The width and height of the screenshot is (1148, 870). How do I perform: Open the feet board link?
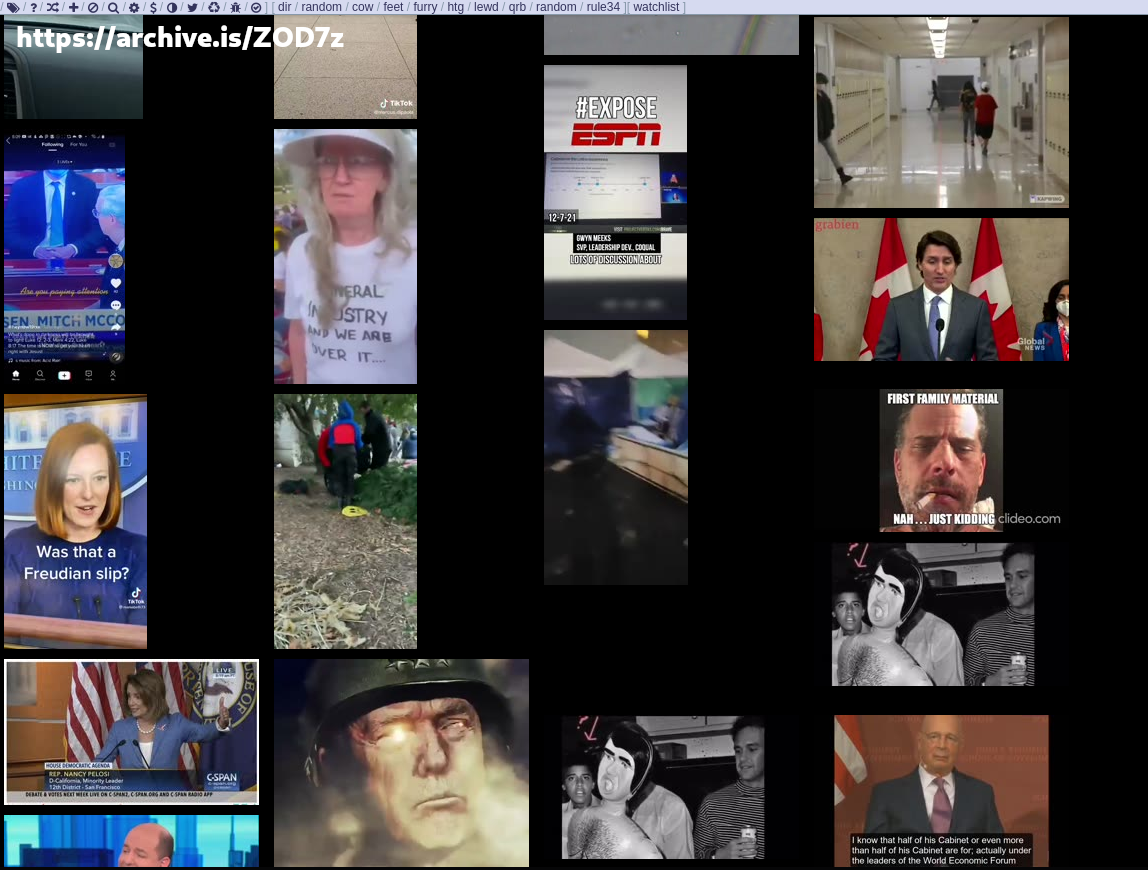point(393,7)
